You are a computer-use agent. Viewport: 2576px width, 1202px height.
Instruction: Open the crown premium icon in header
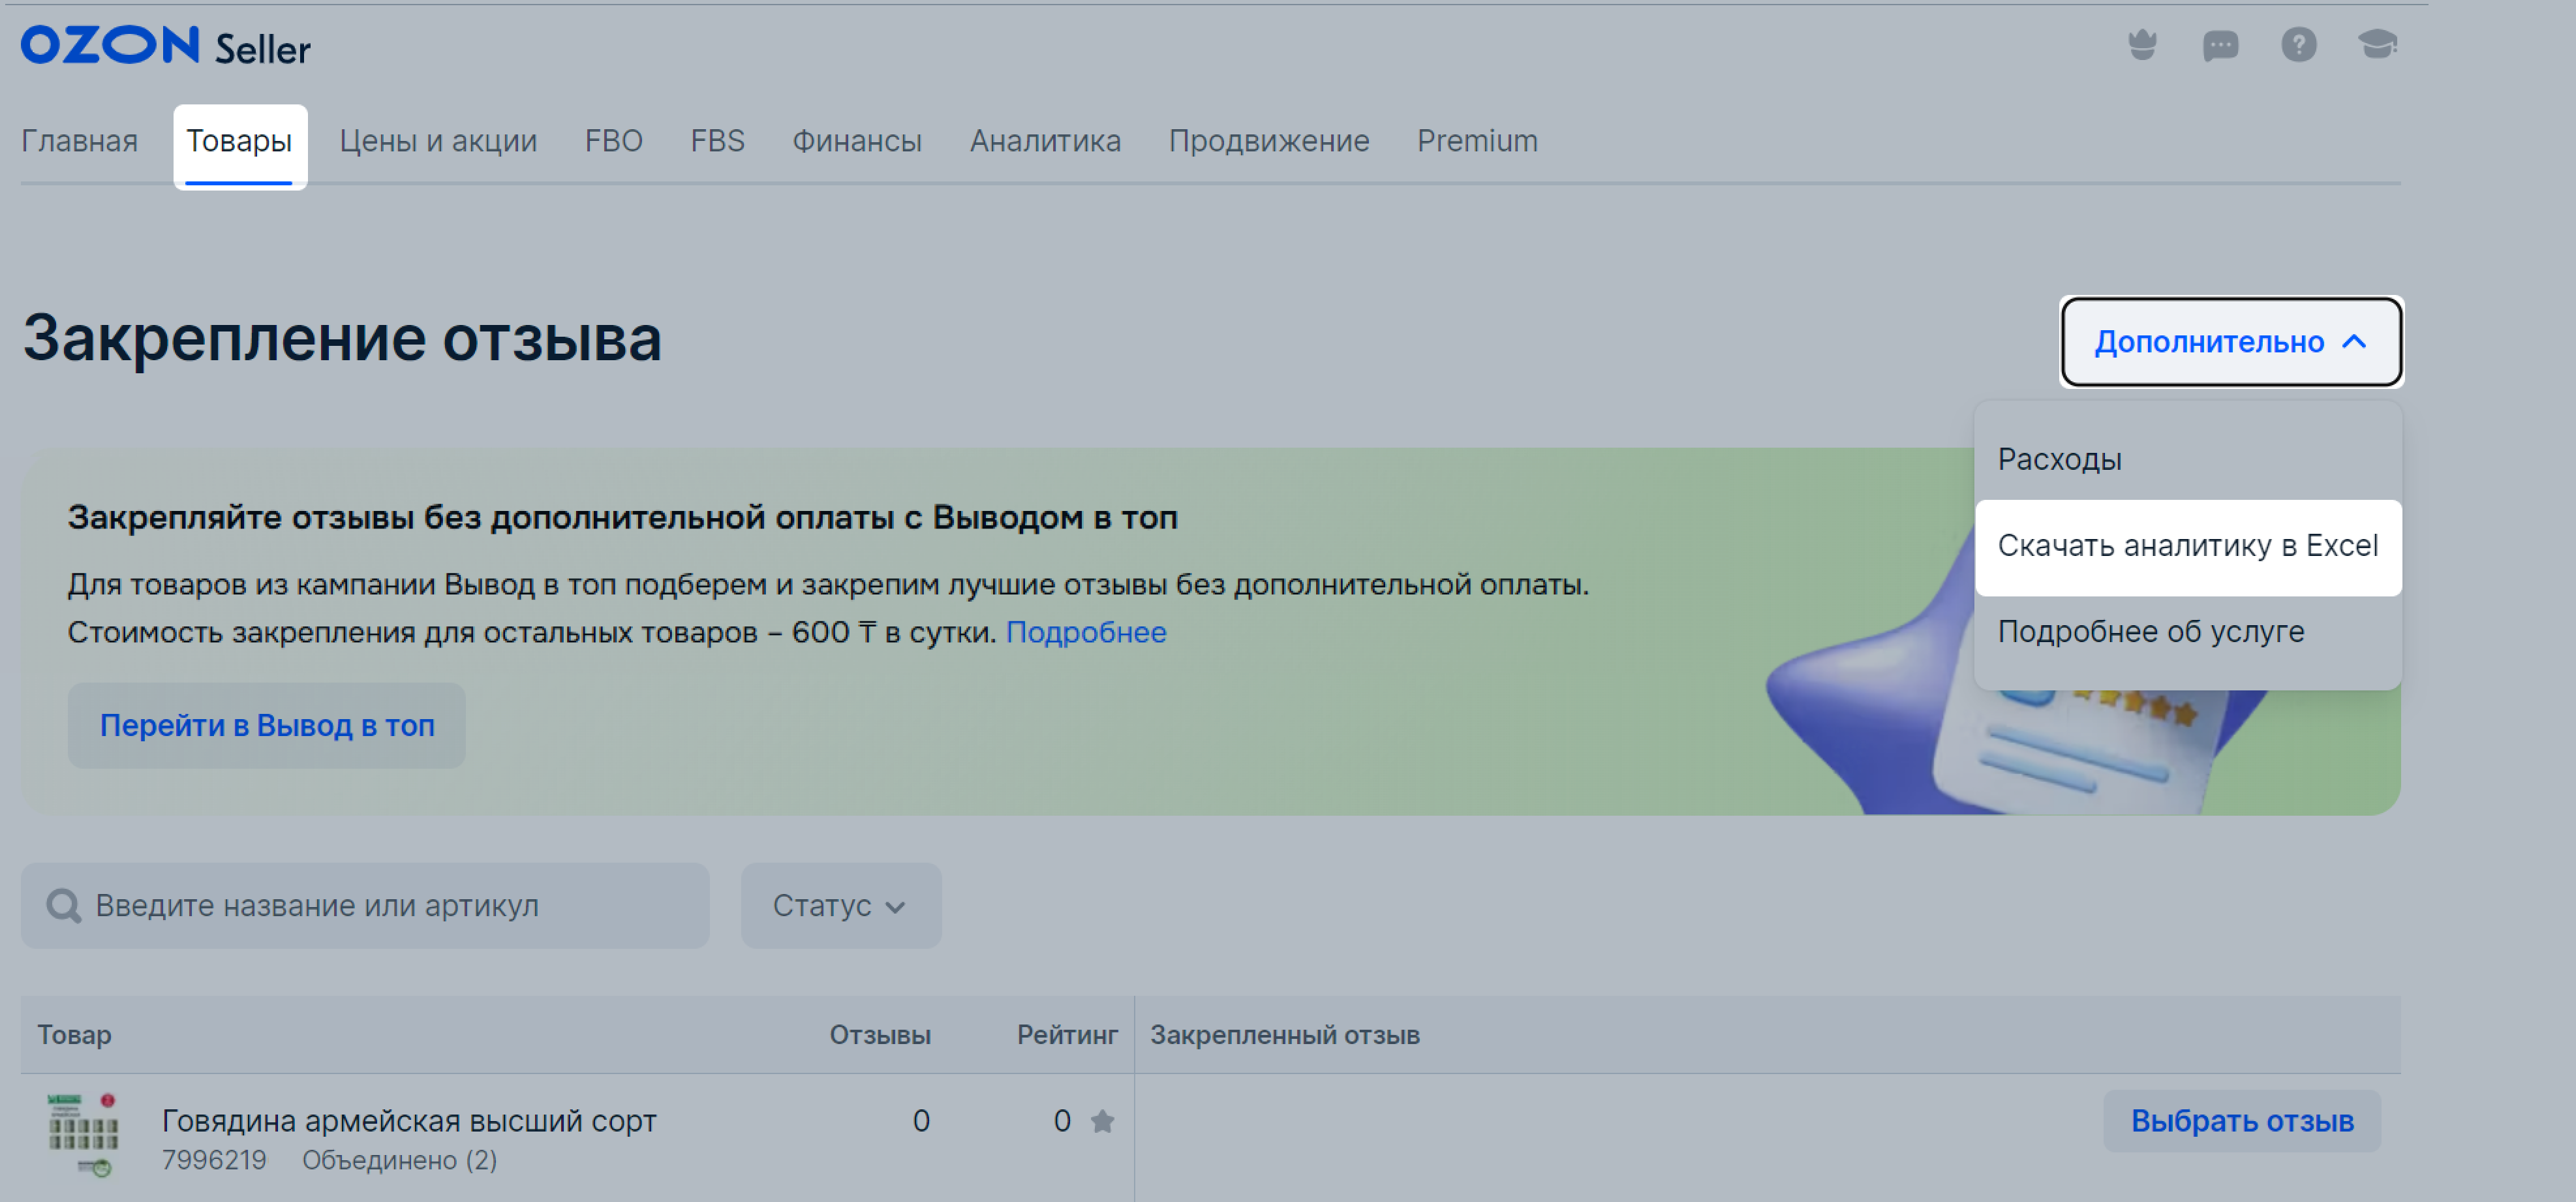[x=2142, y=45]
